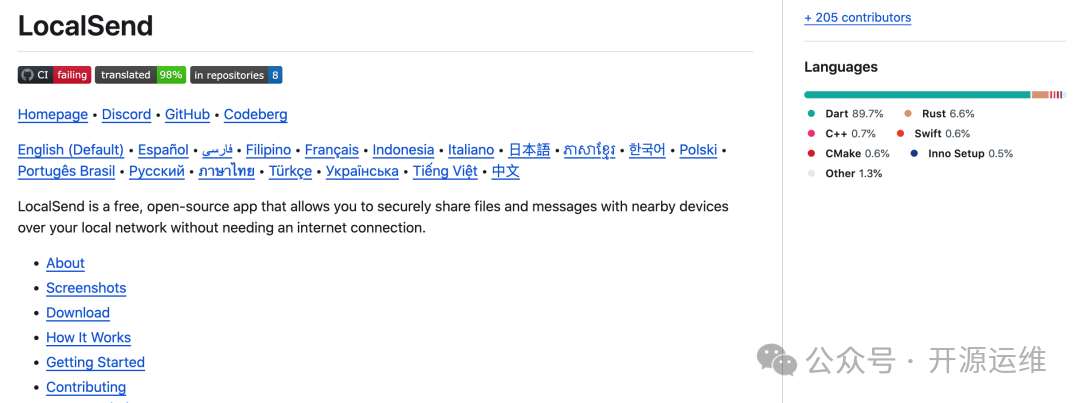Jump to the About section
Viewport: 1080px width, 403px height.
(65, 263)
